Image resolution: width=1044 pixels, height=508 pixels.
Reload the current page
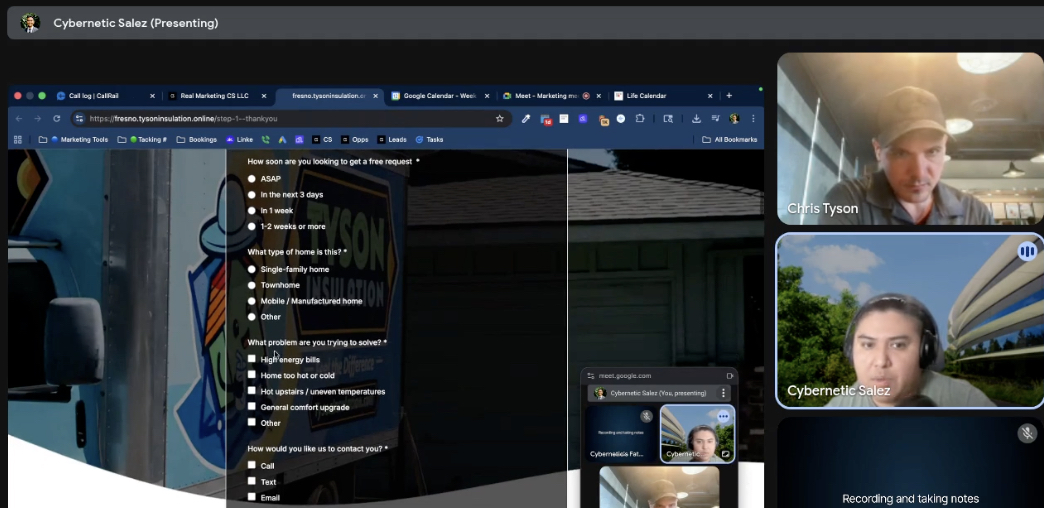pyautogui.click(x=57, y=119)
